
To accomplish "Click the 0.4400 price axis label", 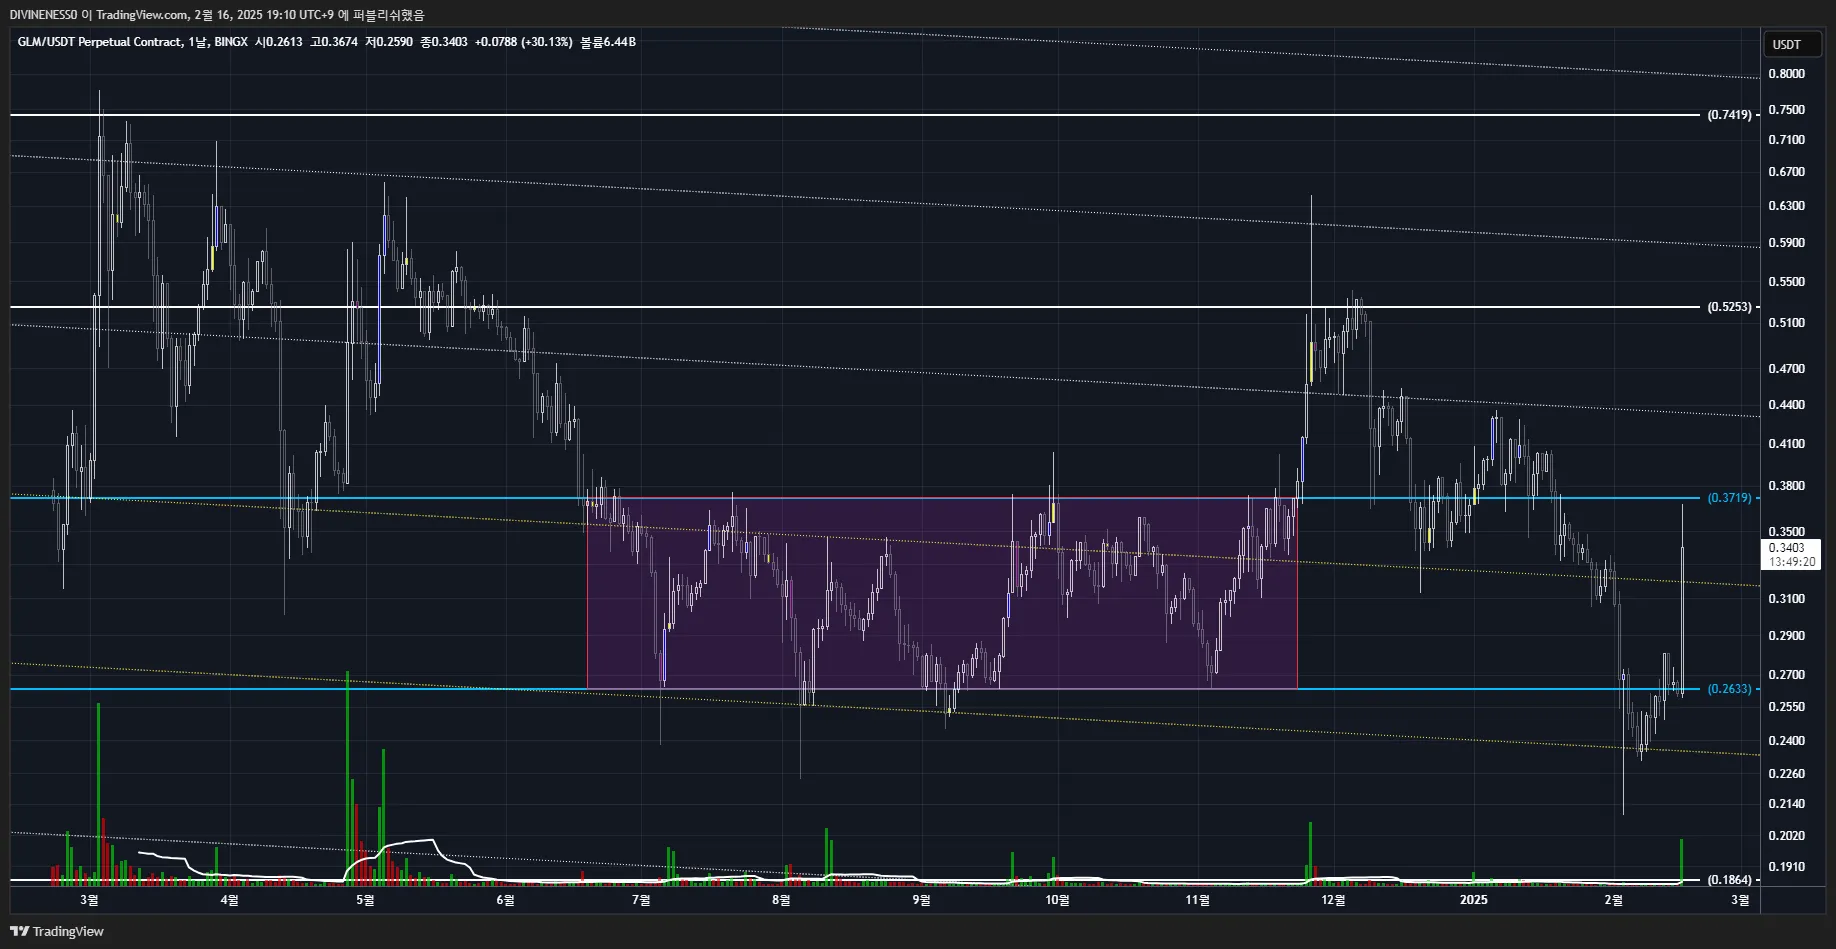I will point(1787,405).
